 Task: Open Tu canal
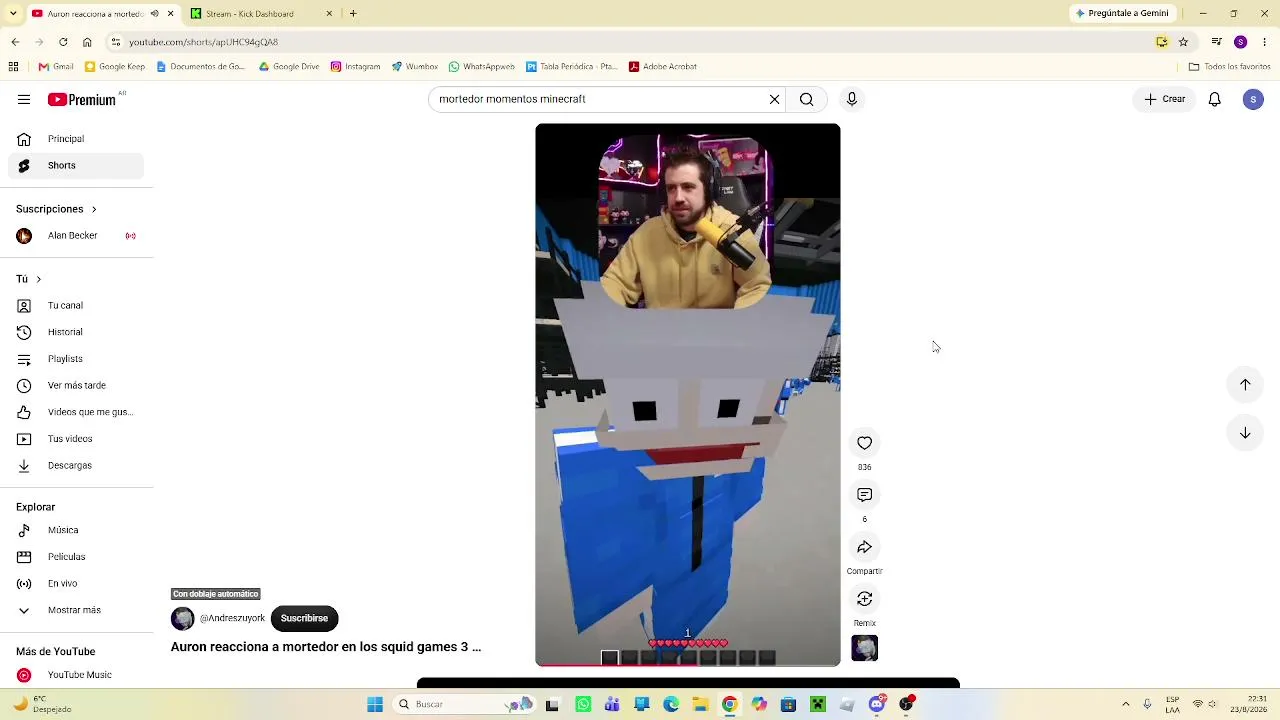point(76,305)
